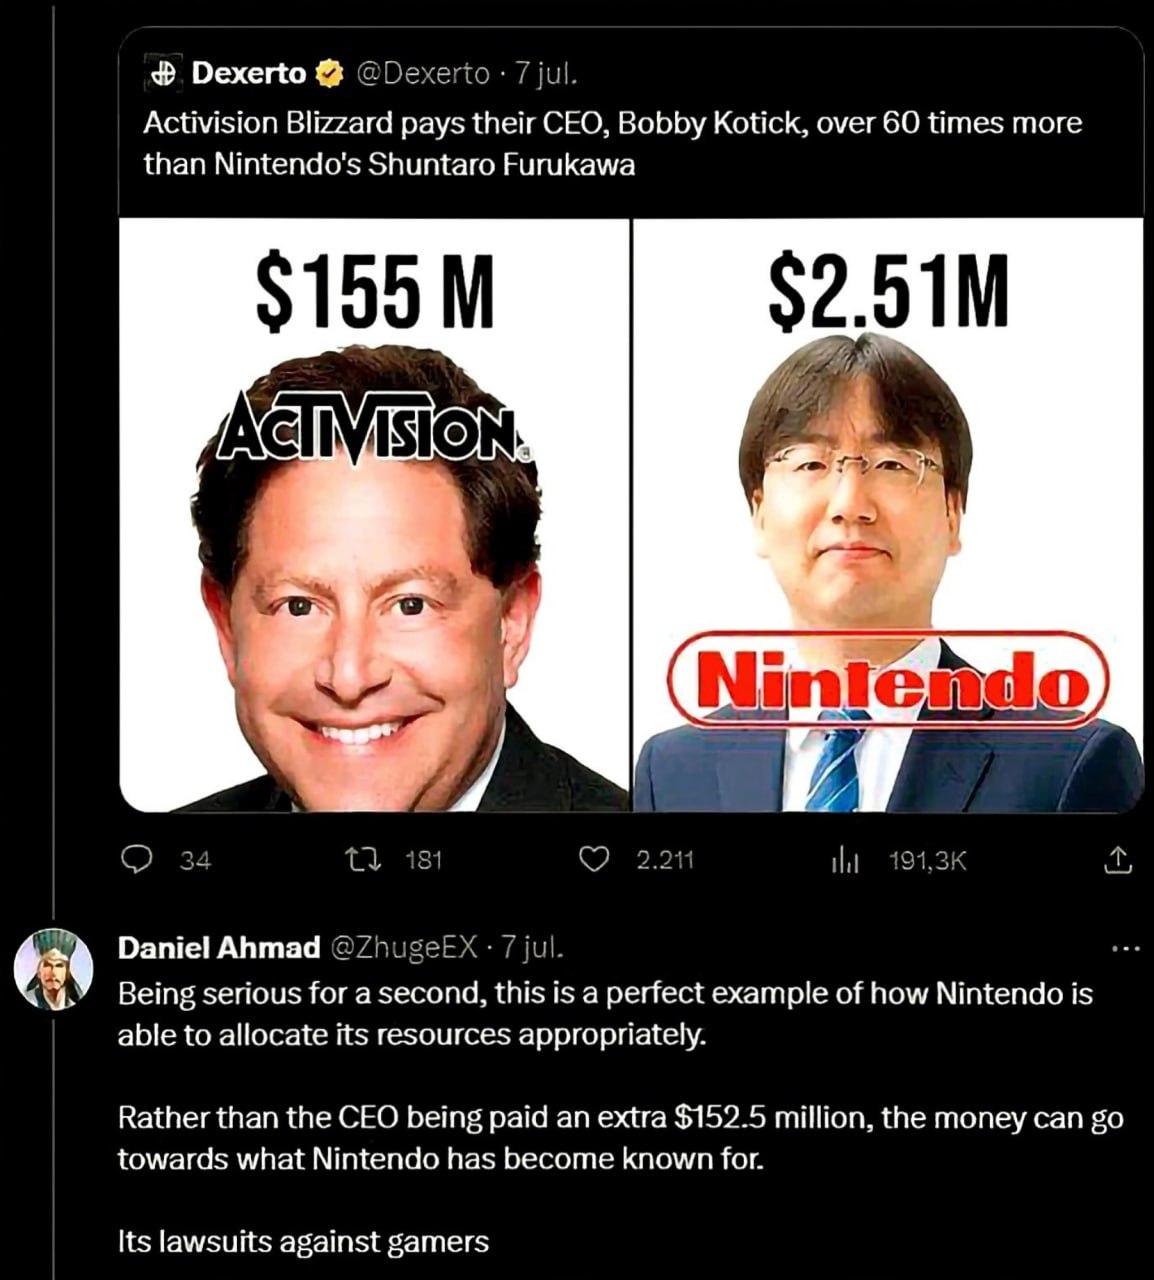Screen dimensions: 1154x1280
Task: Open the @Dexerto handle link
Action: (x=423, y=74)
